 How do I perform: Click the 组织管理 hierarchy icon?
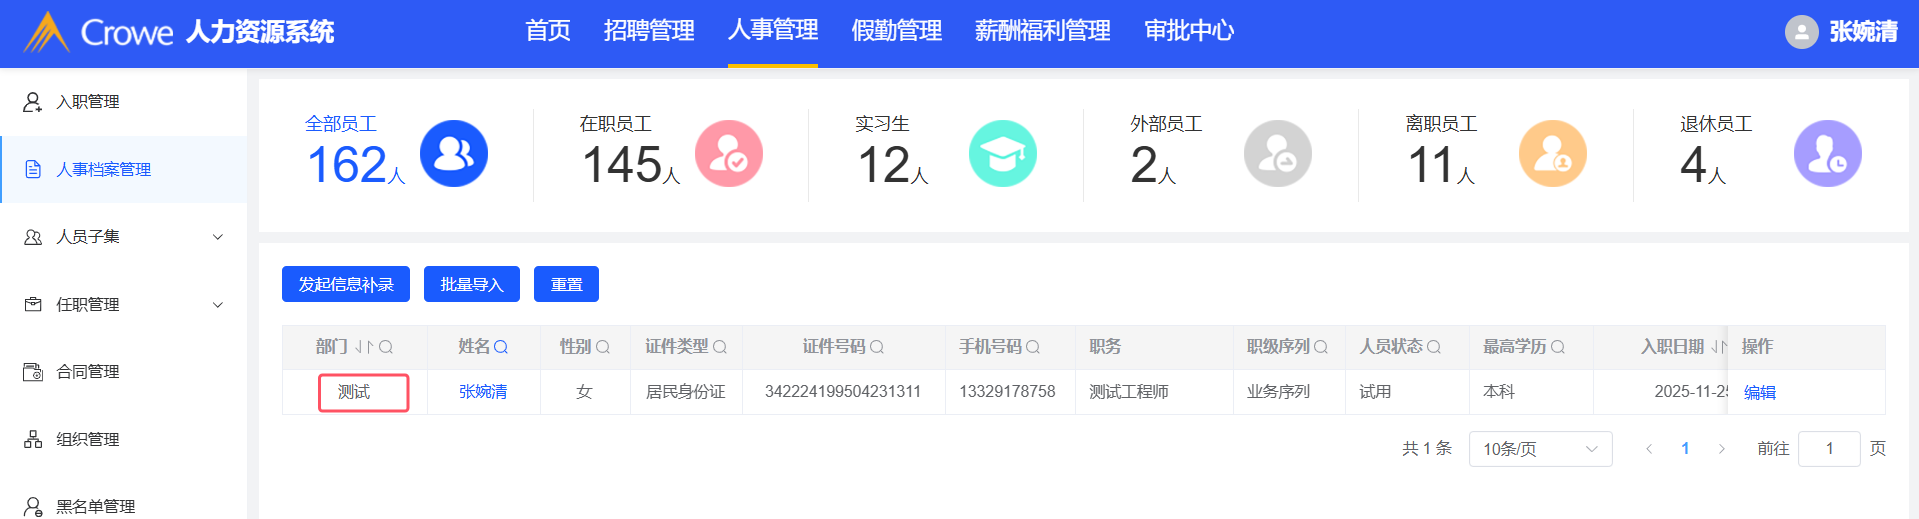point(33,439)
